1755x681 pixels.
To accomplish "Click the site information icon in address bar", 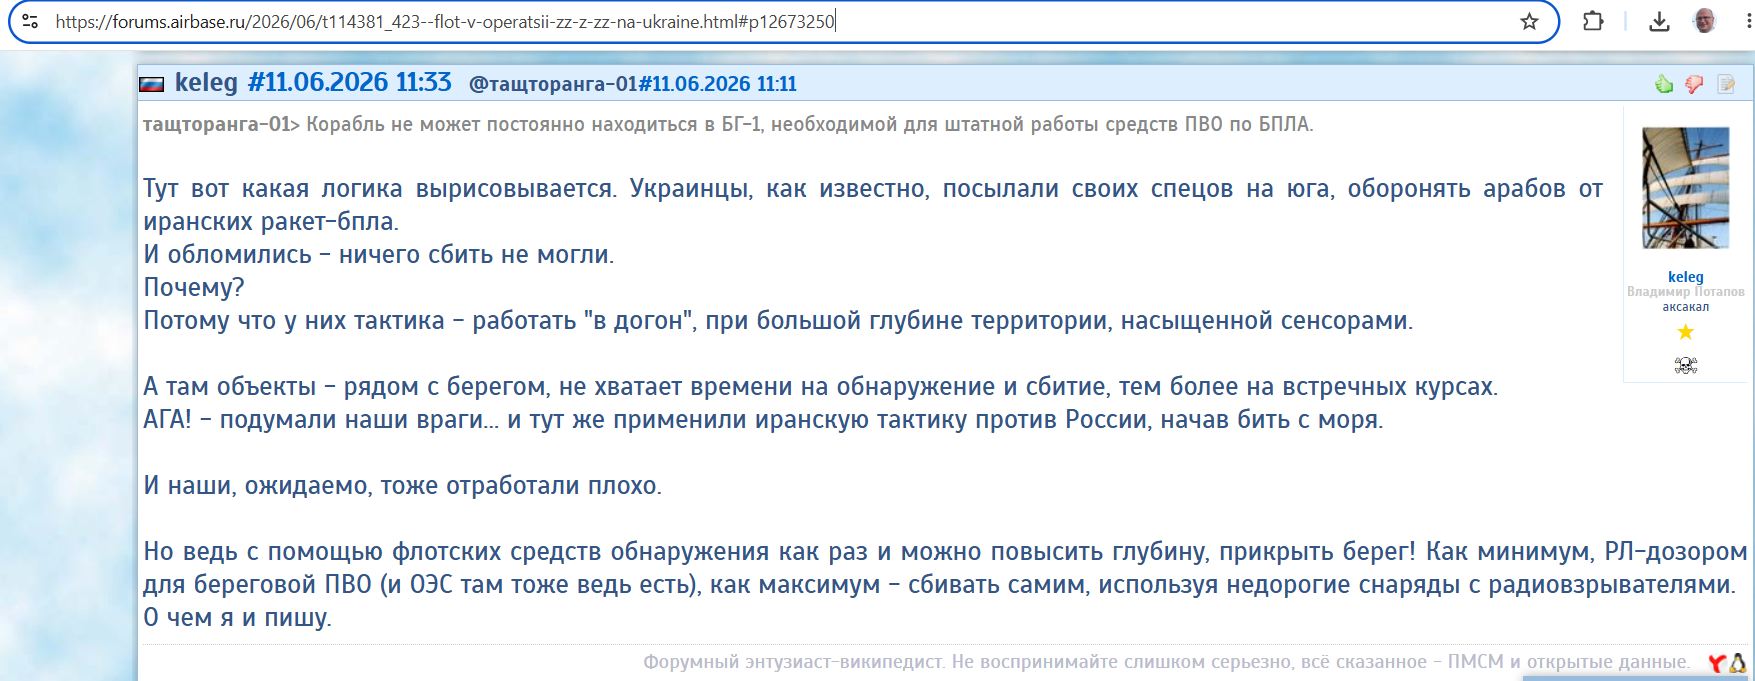I will (x=30, y=21).
